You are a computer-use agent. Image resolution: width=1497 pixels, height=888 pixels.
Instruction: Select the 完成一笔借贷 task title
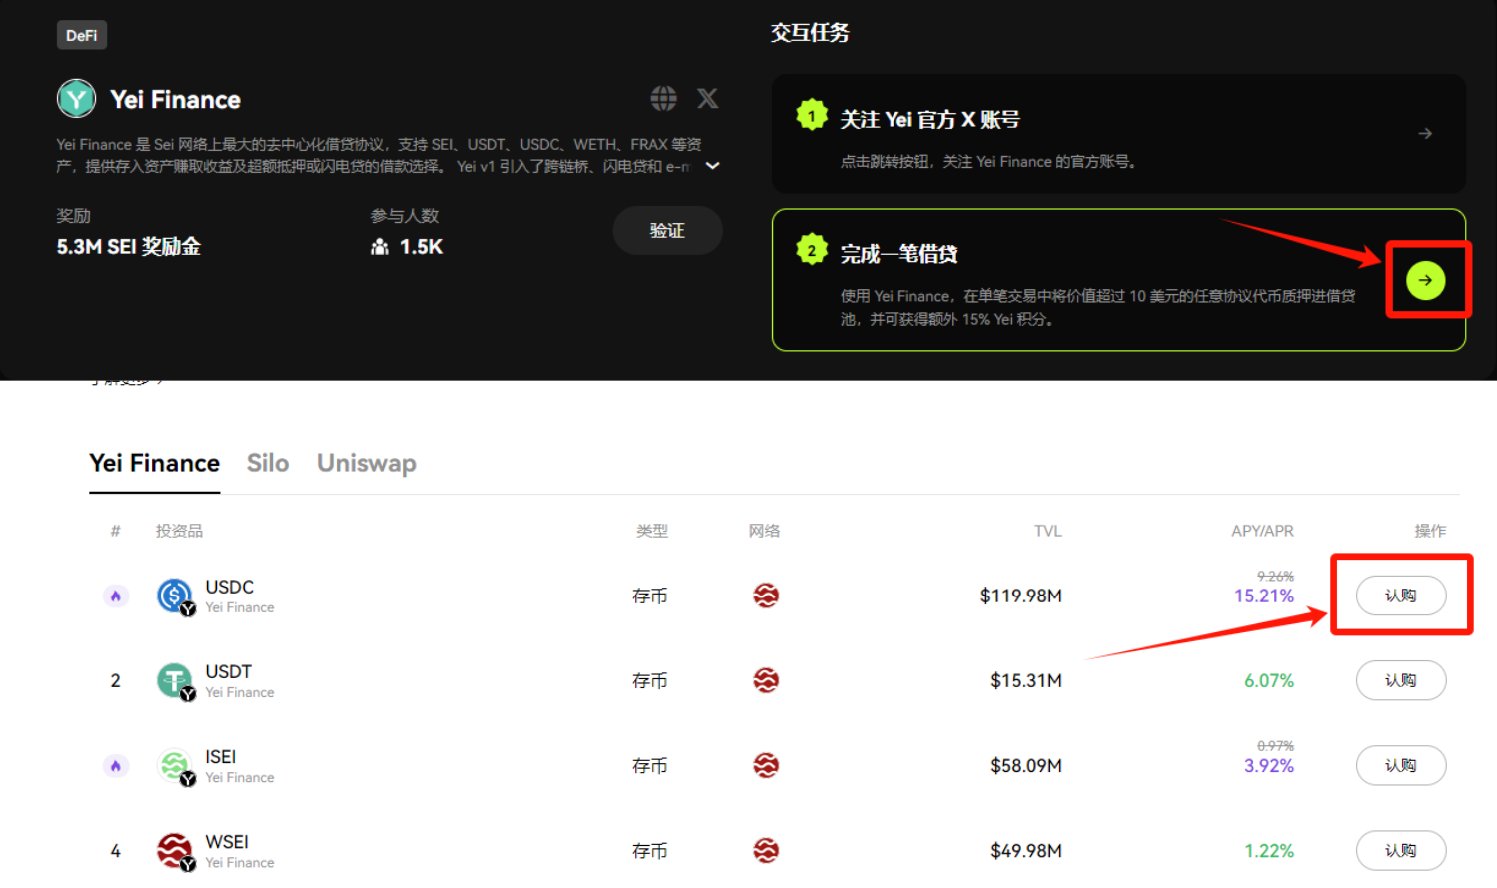[x=898, y=253]
